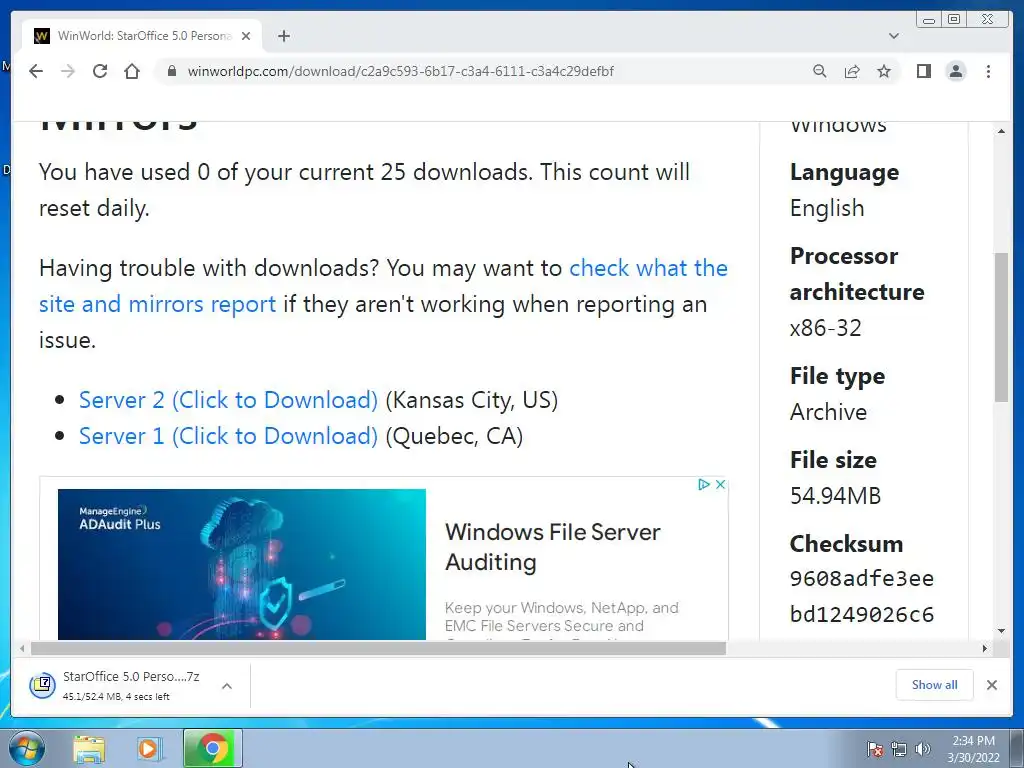1024x768 pixels.
Task: Bookmark this page with the star
Action: pos(884,71)
